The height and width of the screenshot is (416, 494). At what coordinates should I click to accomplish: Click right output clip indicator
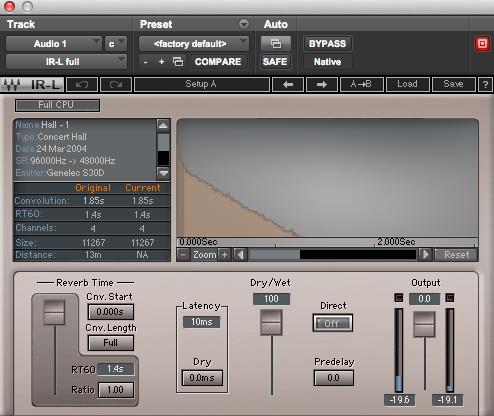[450, 298]
